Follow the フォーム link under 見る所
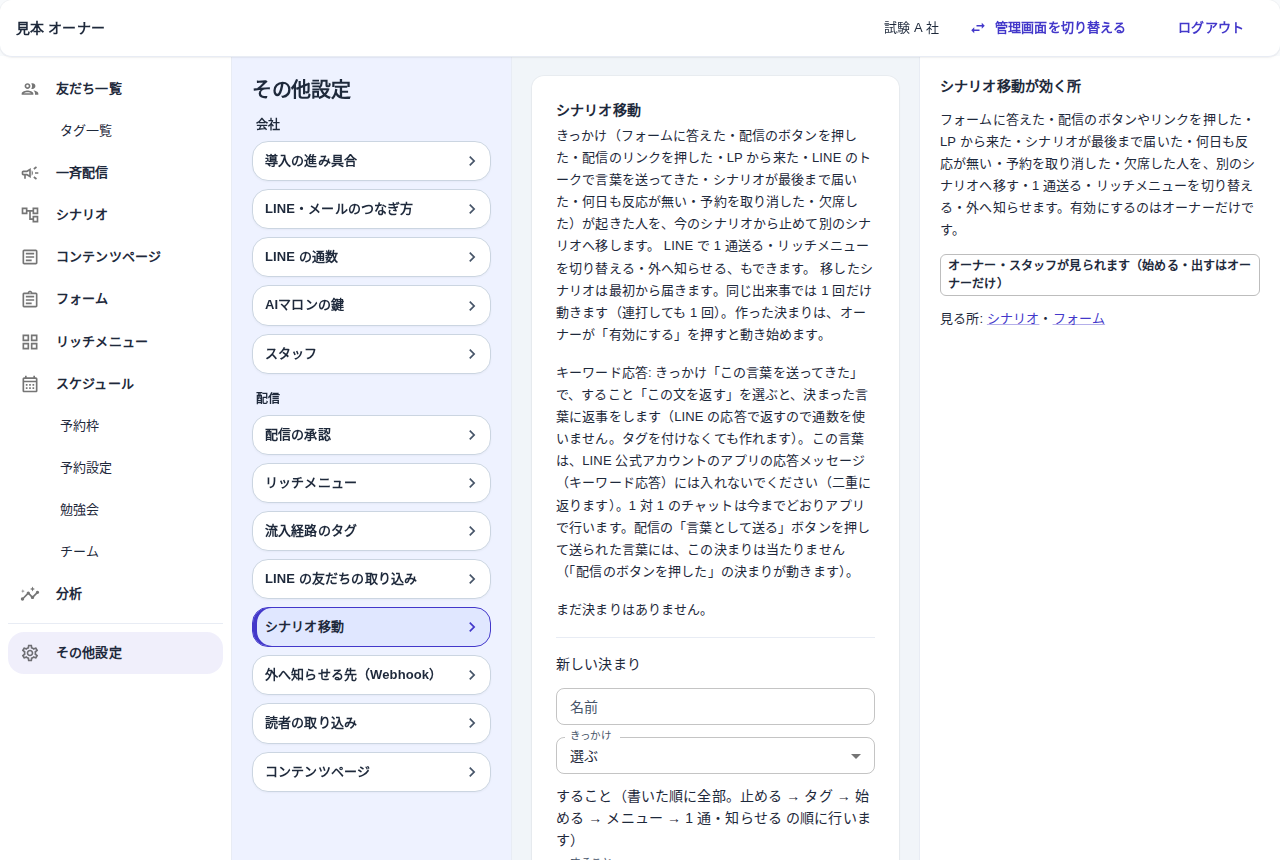This screenshot has width=1280, height=860. click(x=1079, y=319)
